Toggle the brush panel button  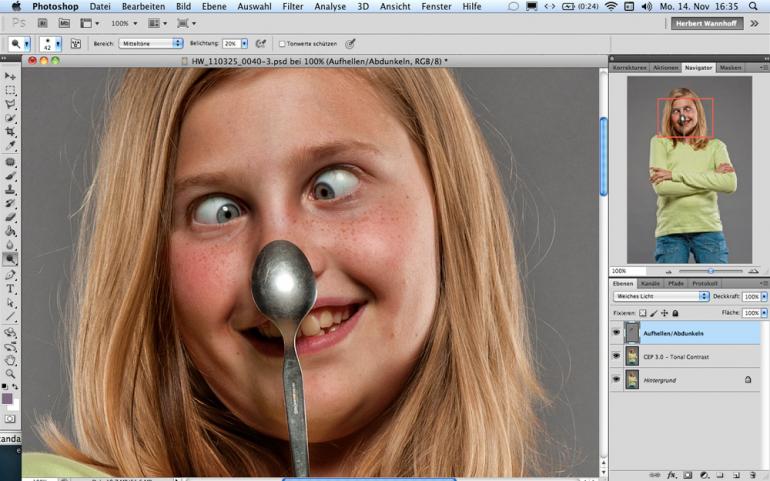point(76,44)
